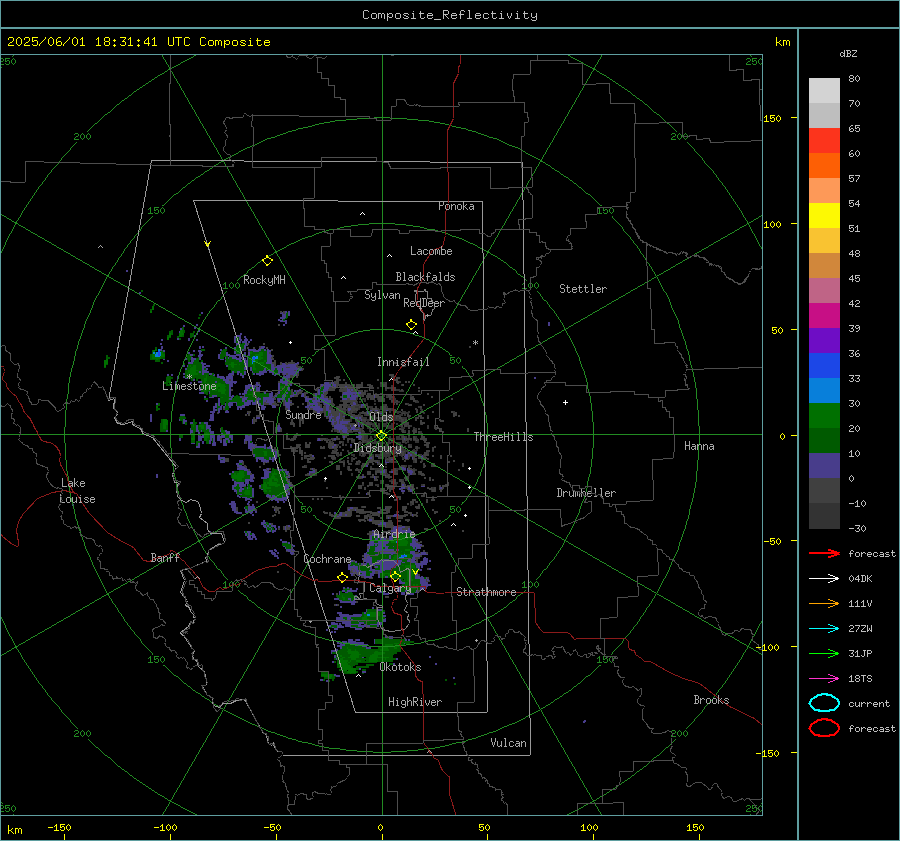This screenshot has height=841, width=900.
Task: Click the Airdrie city label
Action: coord(394,534)
